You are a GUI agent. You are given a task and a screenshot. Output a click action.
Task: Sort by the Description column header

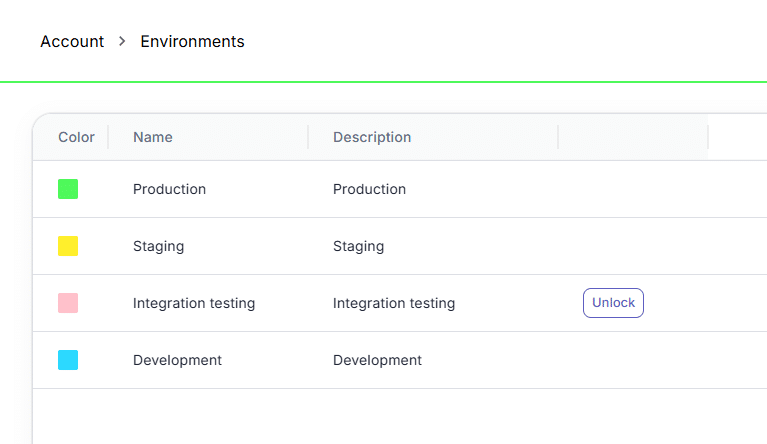[372, 137]
